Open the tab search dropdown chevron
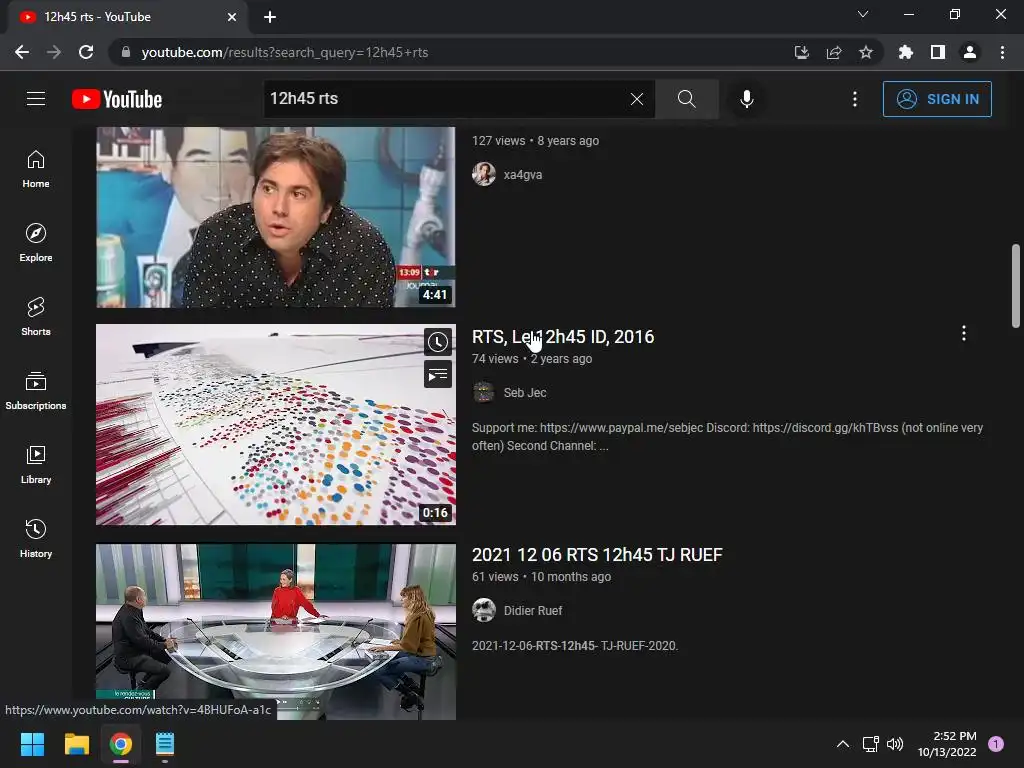Viewport: 1024px width, 768px height. [863, 14]
